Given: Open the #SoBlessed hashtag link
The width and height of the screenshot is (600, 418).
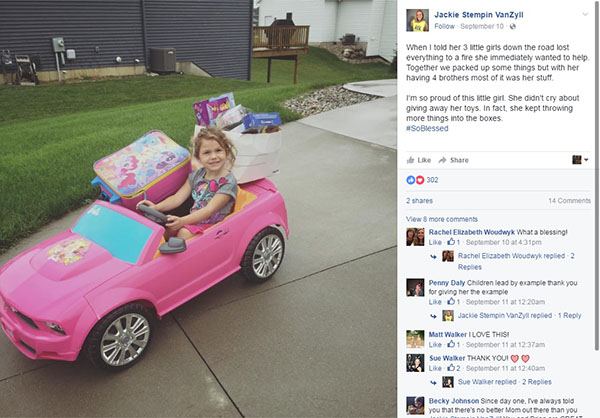Looking at the screenshot, I should coord(427,129).
